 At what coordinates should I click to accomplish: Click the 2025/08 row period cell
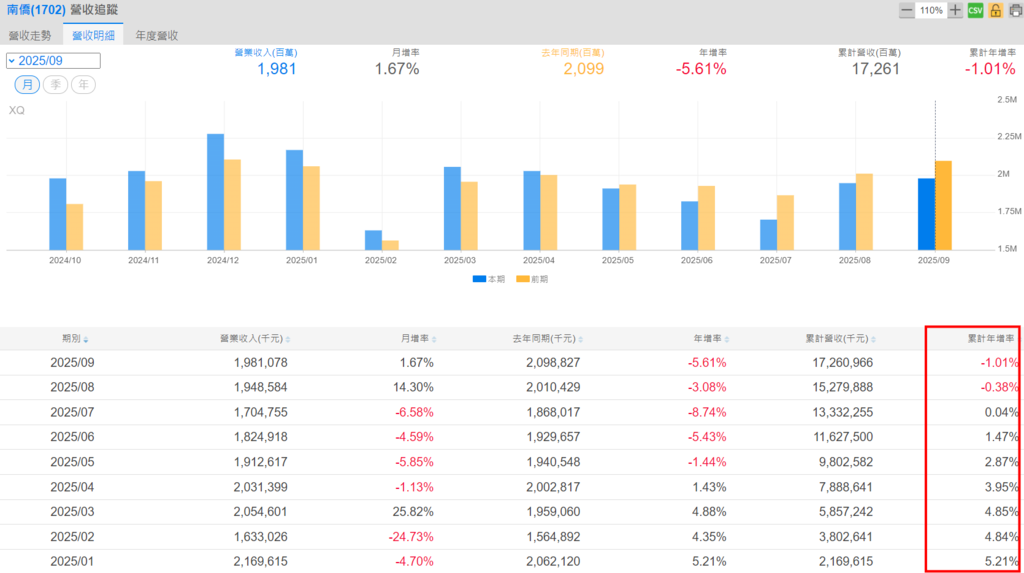[x=72, y=387]
